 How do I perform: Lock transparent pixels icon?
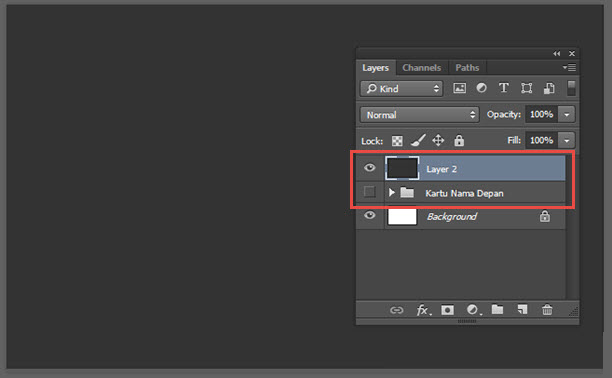(397, 141)
